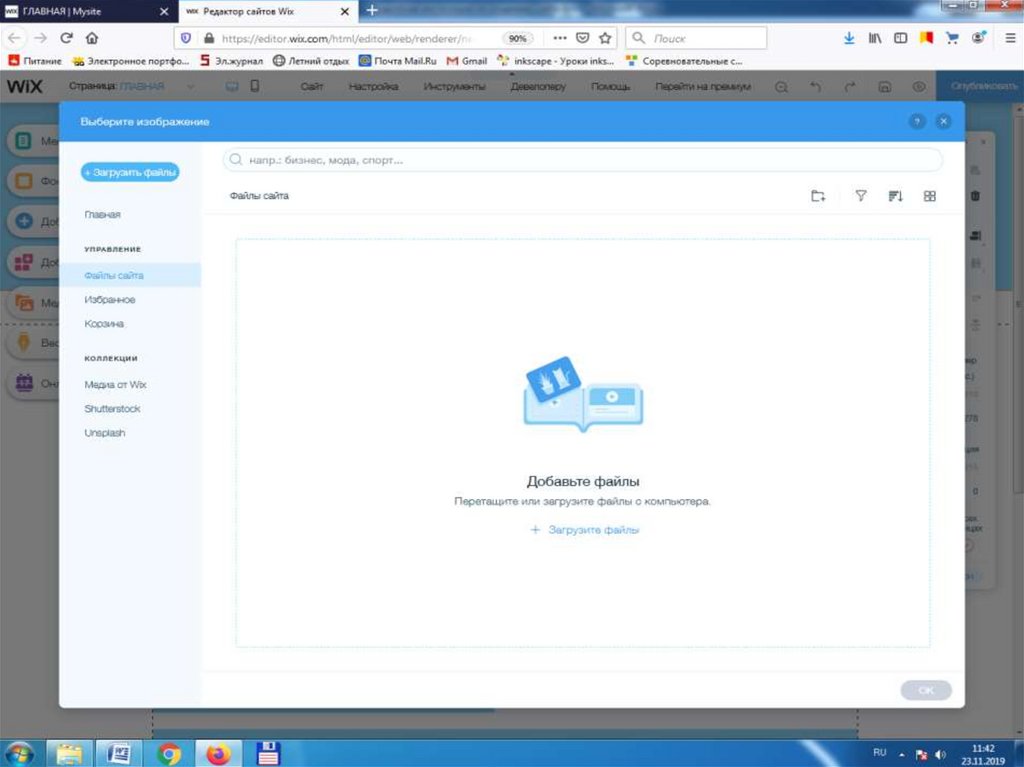
Task: Open the Unsplash collection
Action: coord(105,433)
